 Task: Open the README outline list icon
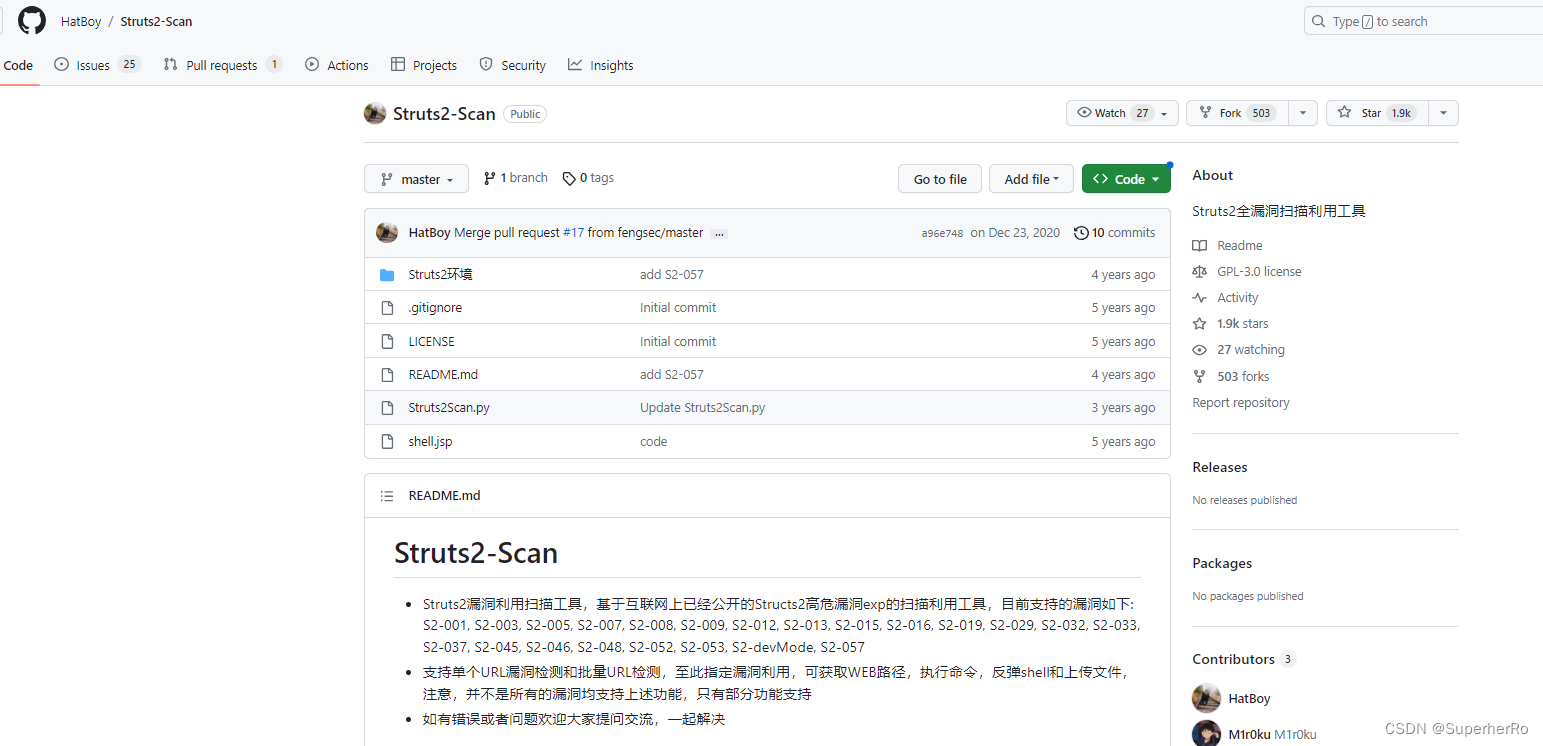(x=387, y=496)
